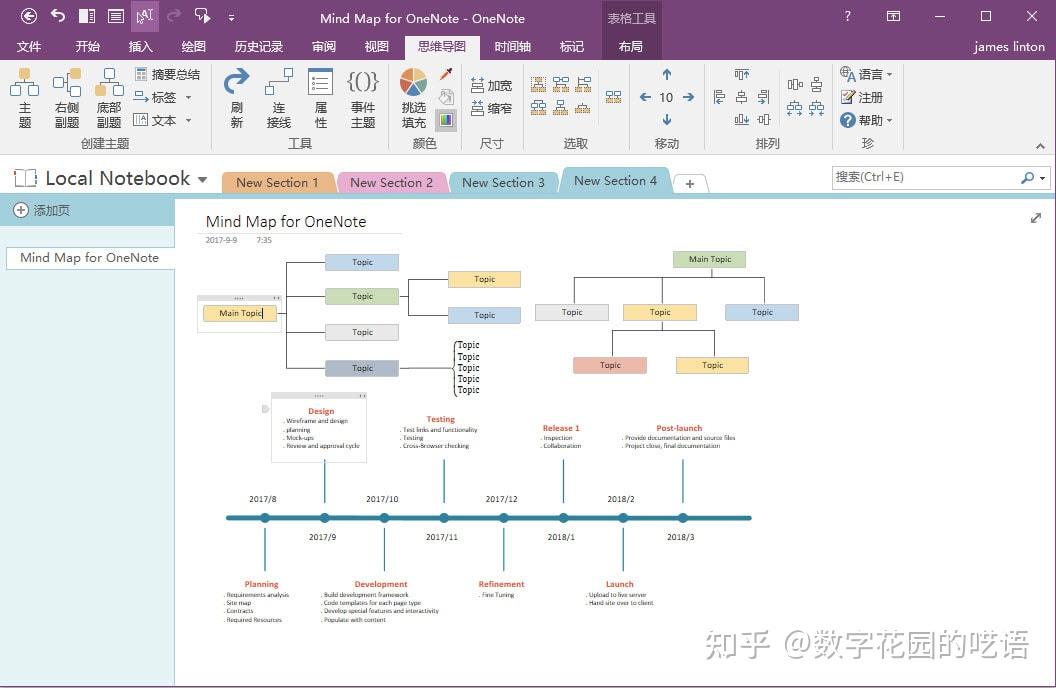Click 注册 to register the add-in
Screen dimensions: 1056x688
[x=864, y=97]
